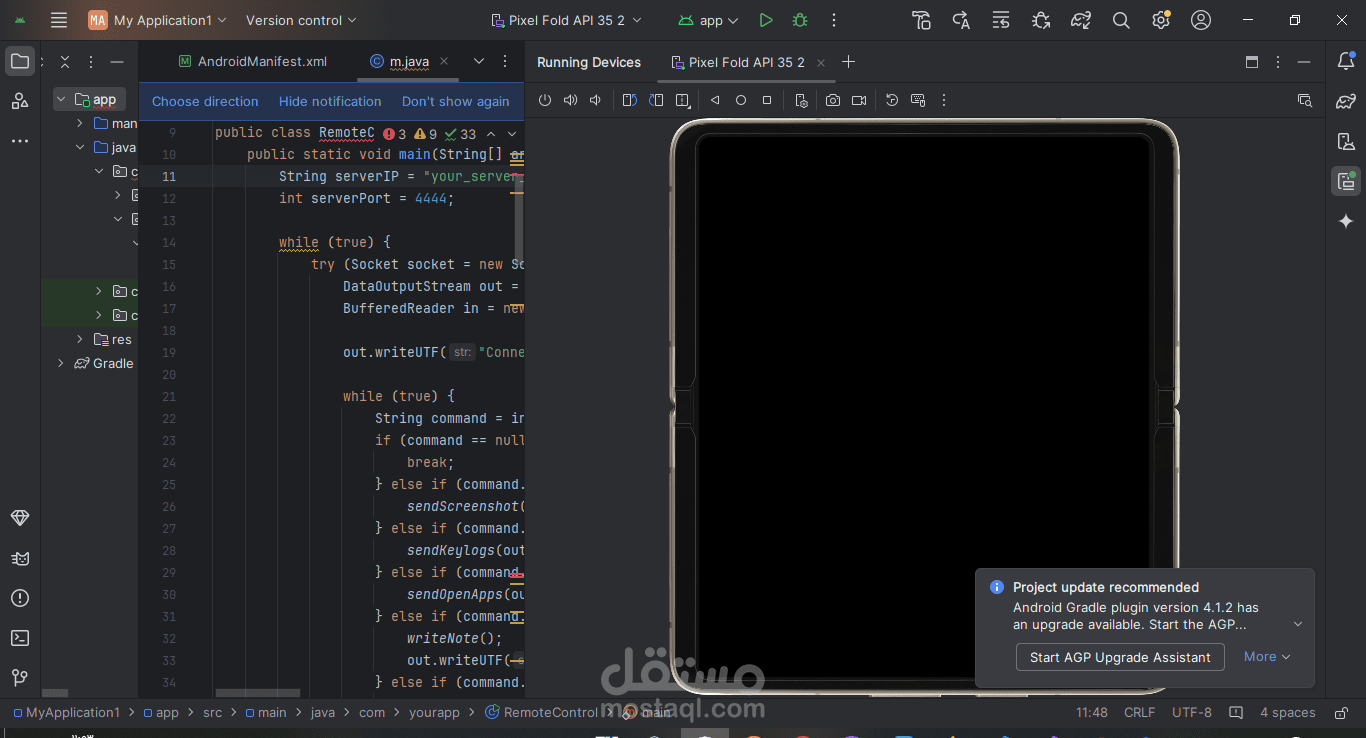Record emulator screen with video camera icon
This screenshot has height=738, width=1366.
(859, 100)
